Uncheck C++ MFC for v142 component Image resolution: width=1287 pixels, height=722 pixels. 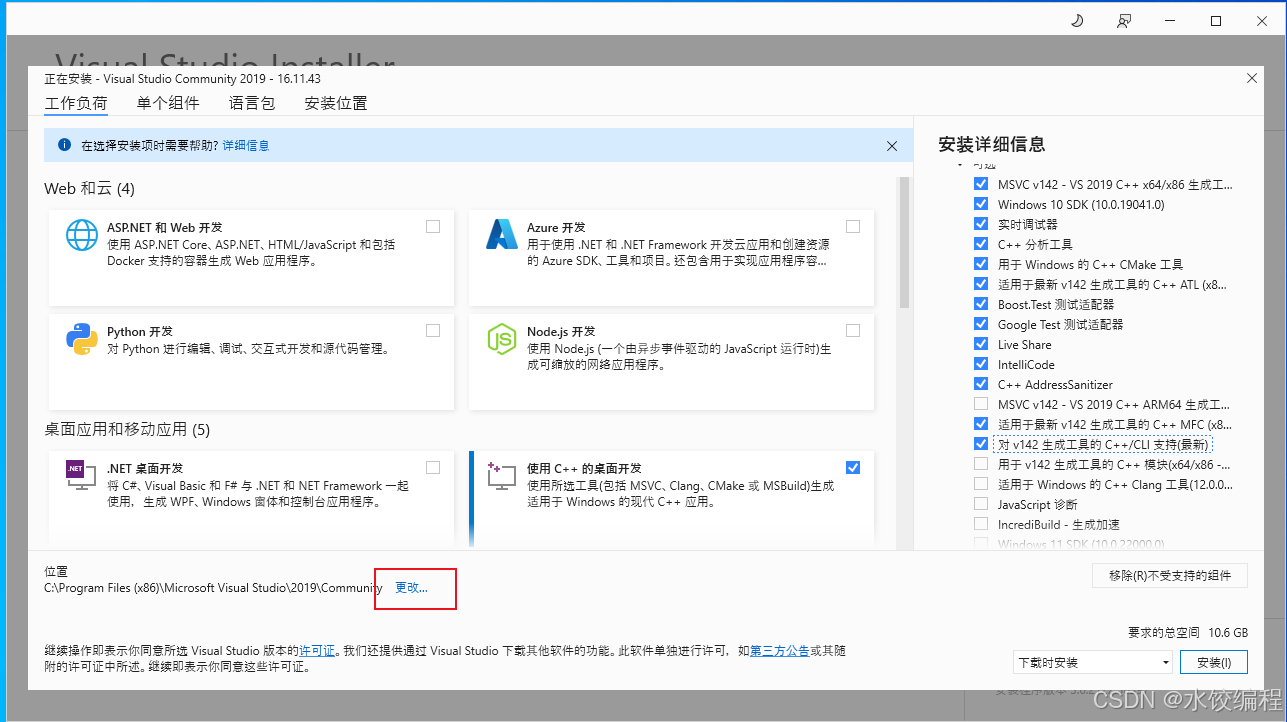click(980, 424)
